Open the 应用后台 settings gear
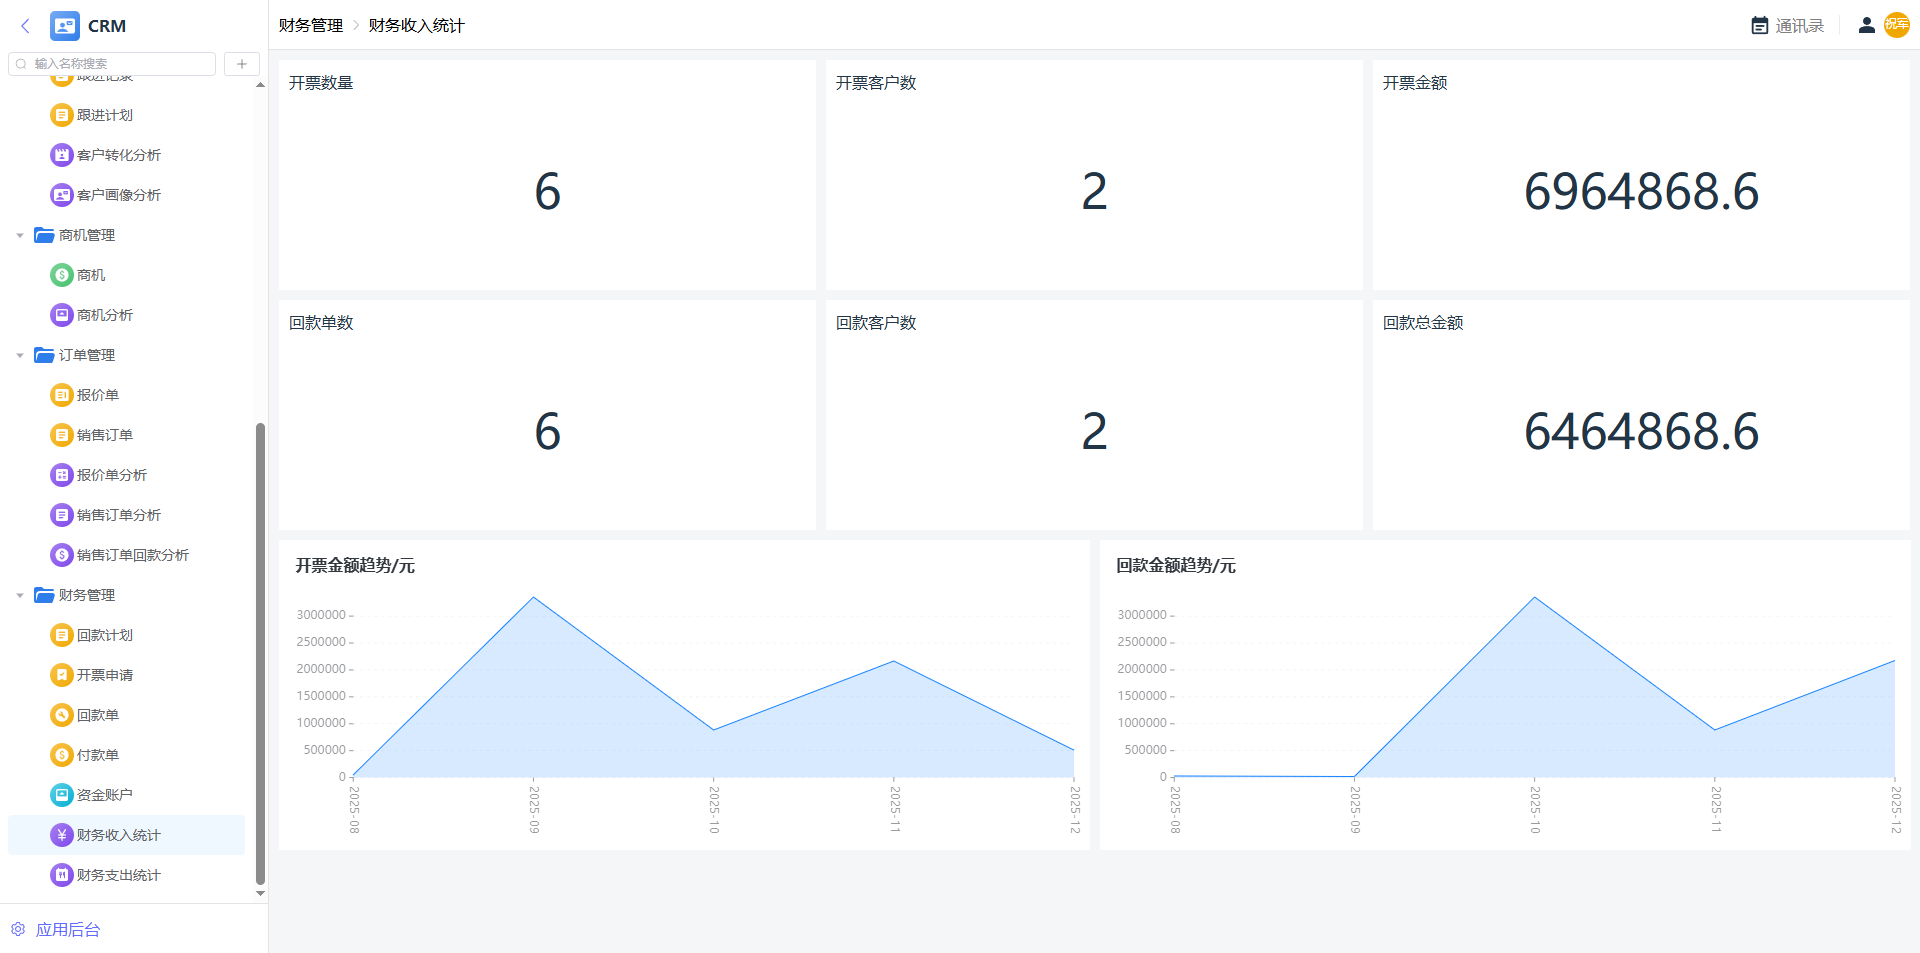 click(18, 929)
